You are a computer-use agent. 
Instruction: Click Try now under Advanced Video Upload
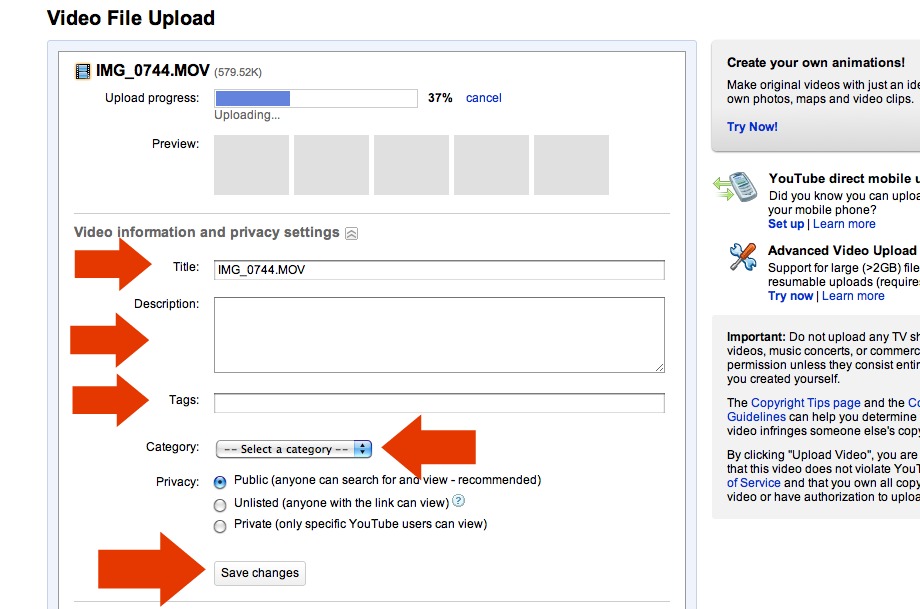(790, 296)
